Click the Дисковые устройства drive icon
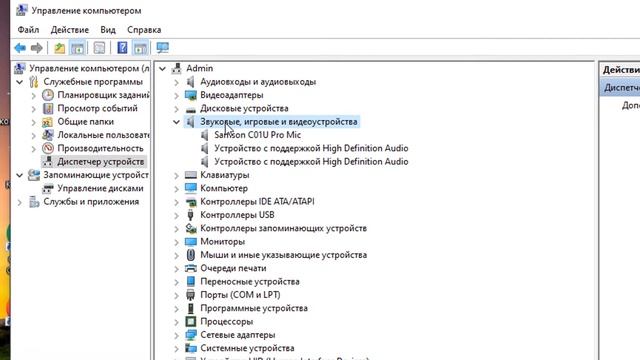This screenshot has height=360, width=640. pos(191,109)
